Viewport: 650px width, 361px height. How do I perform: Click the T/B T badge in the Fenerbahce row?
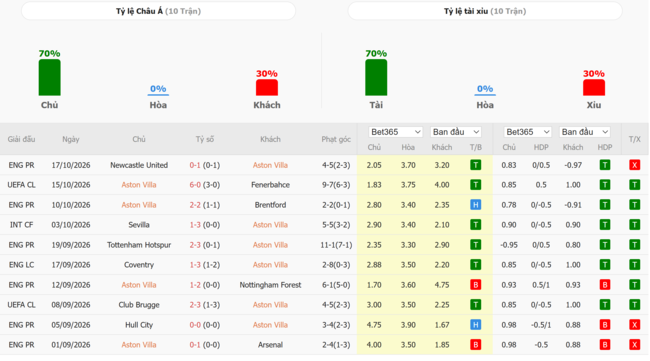click(x=475, y=185)
